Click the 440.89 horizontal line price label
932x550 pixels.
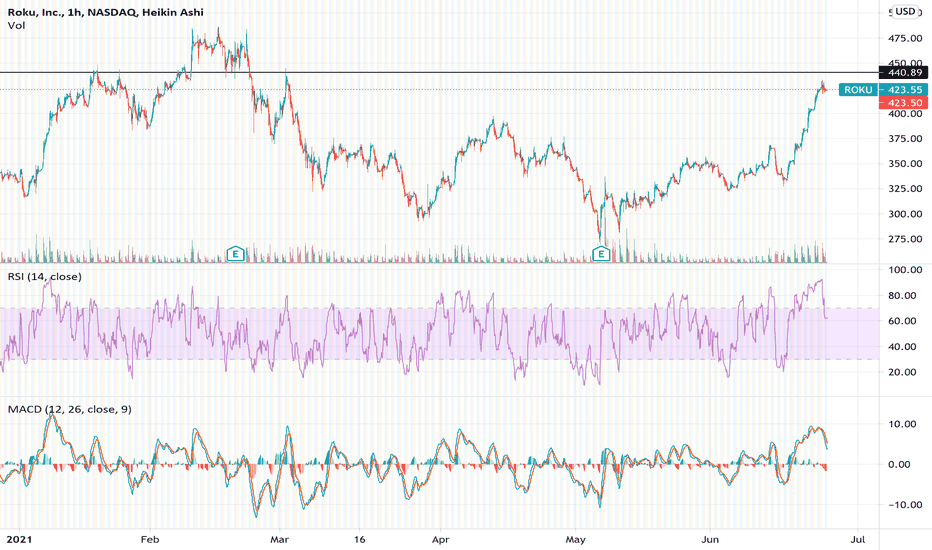point(904,73)
